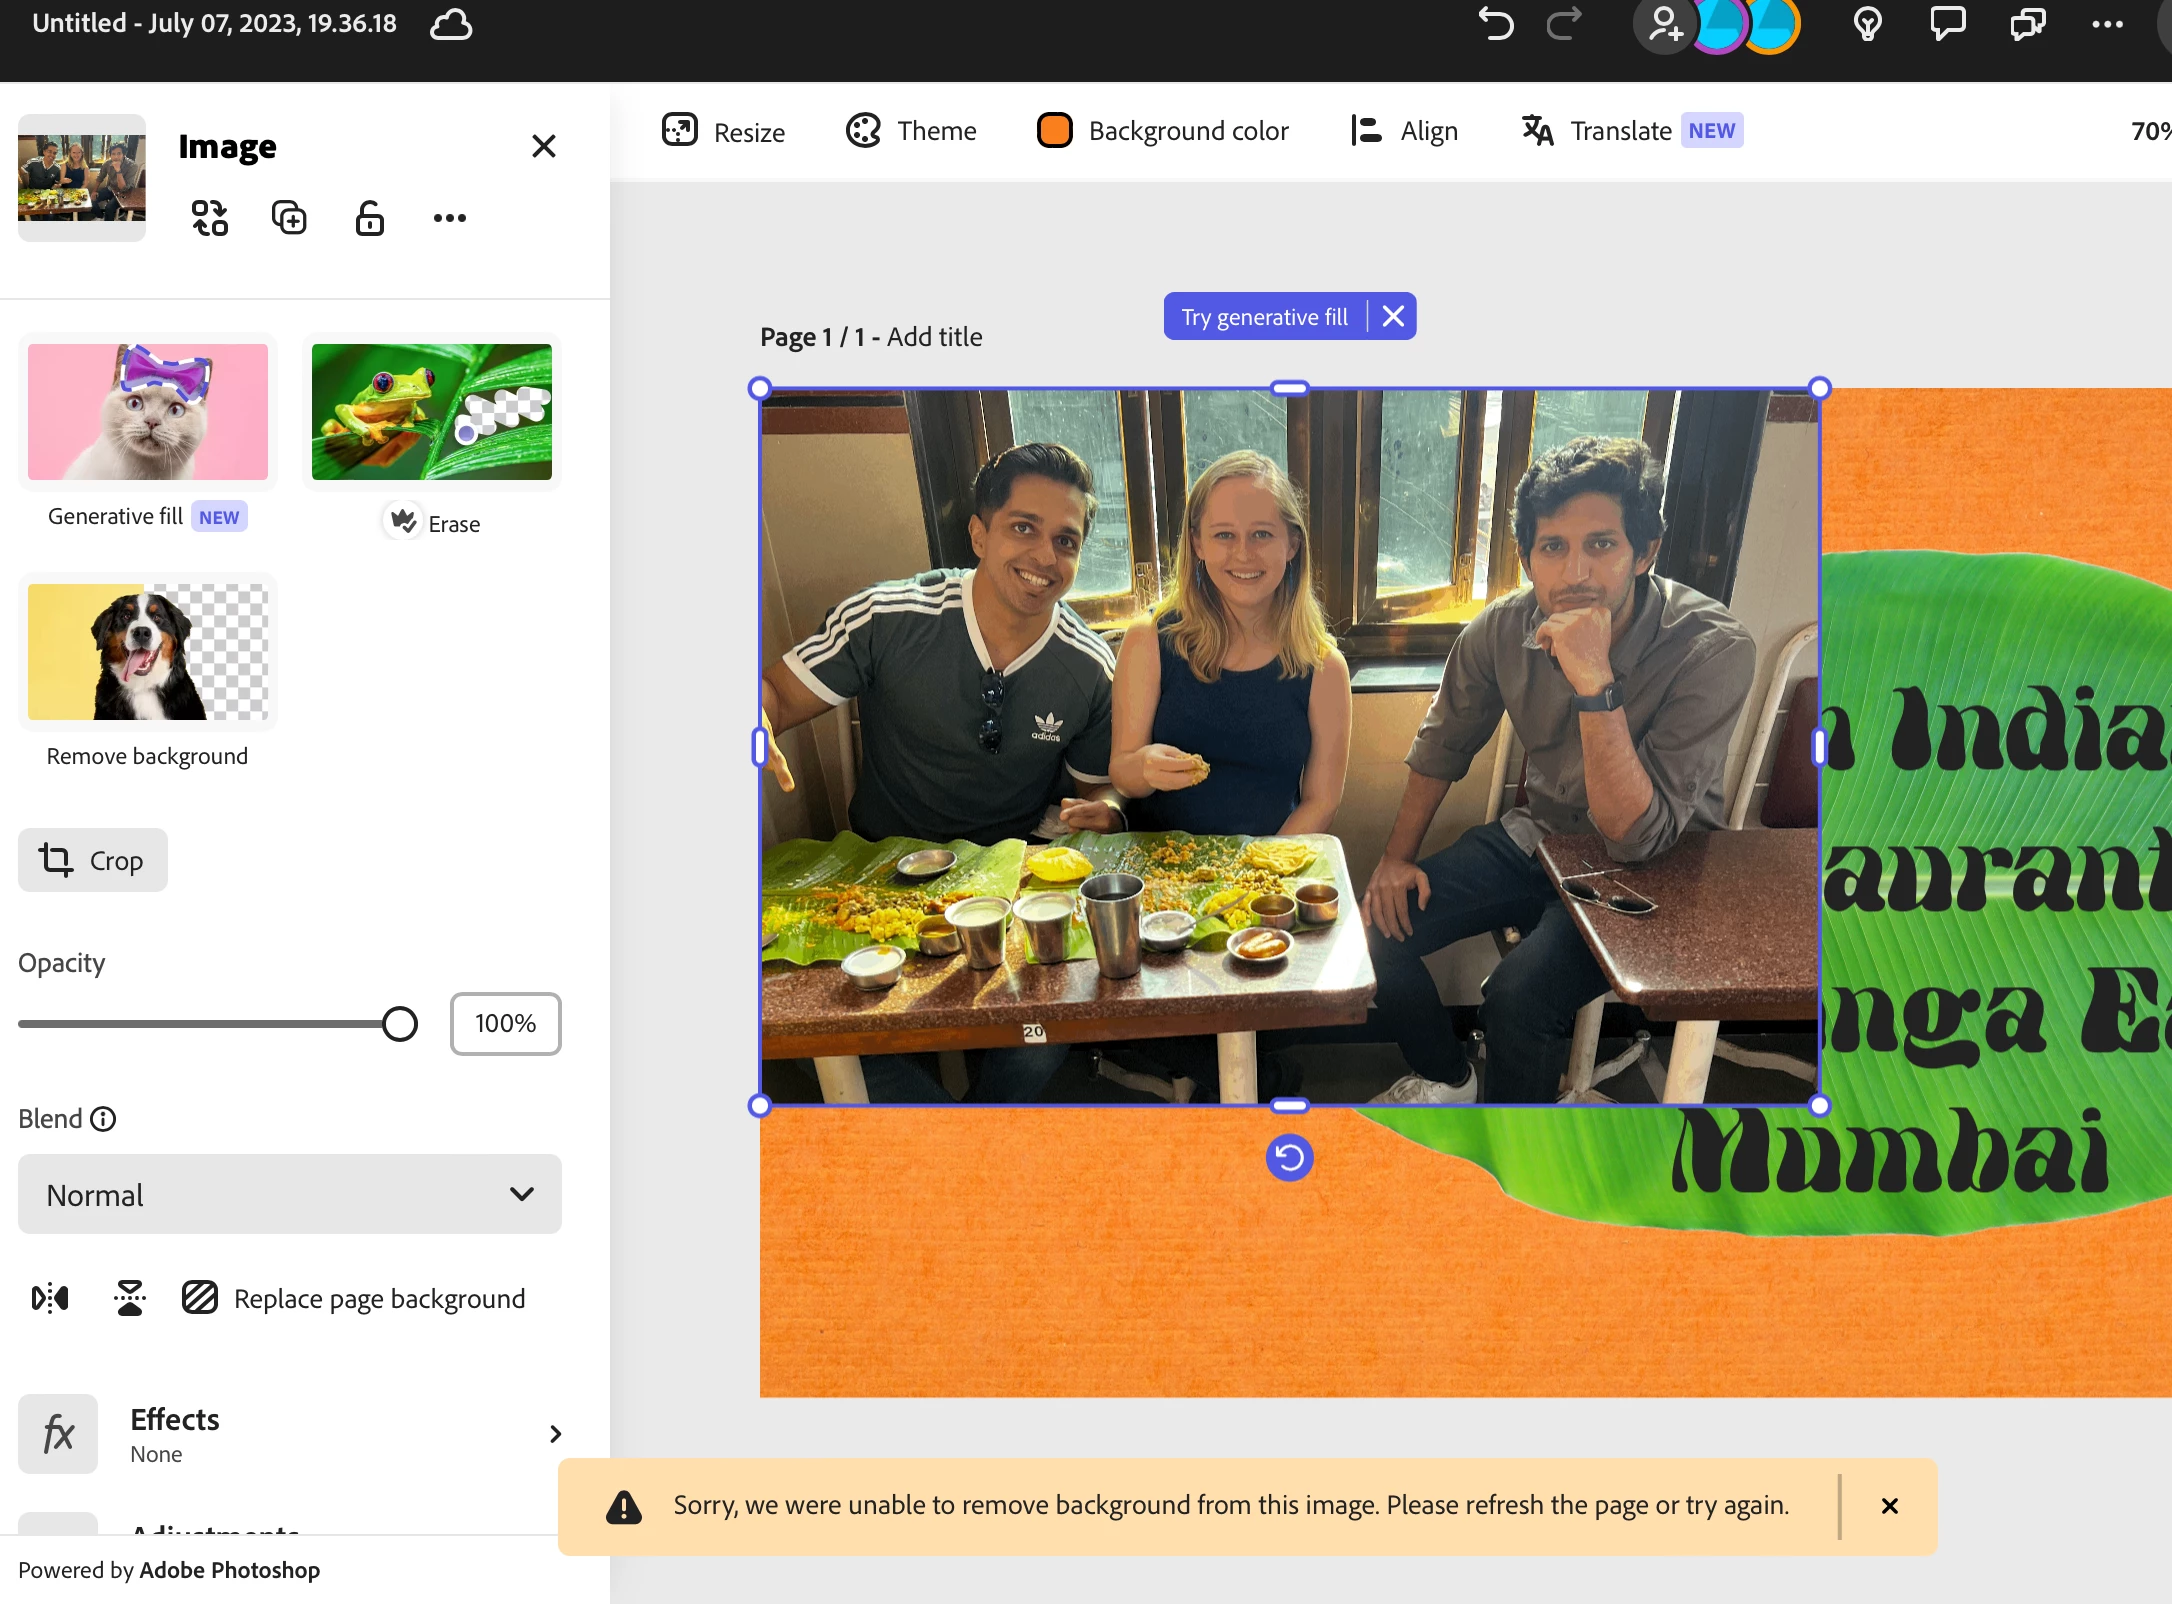Click the duplicate image icon
Screen dimensions: 2172x1604
coord(289,218)
